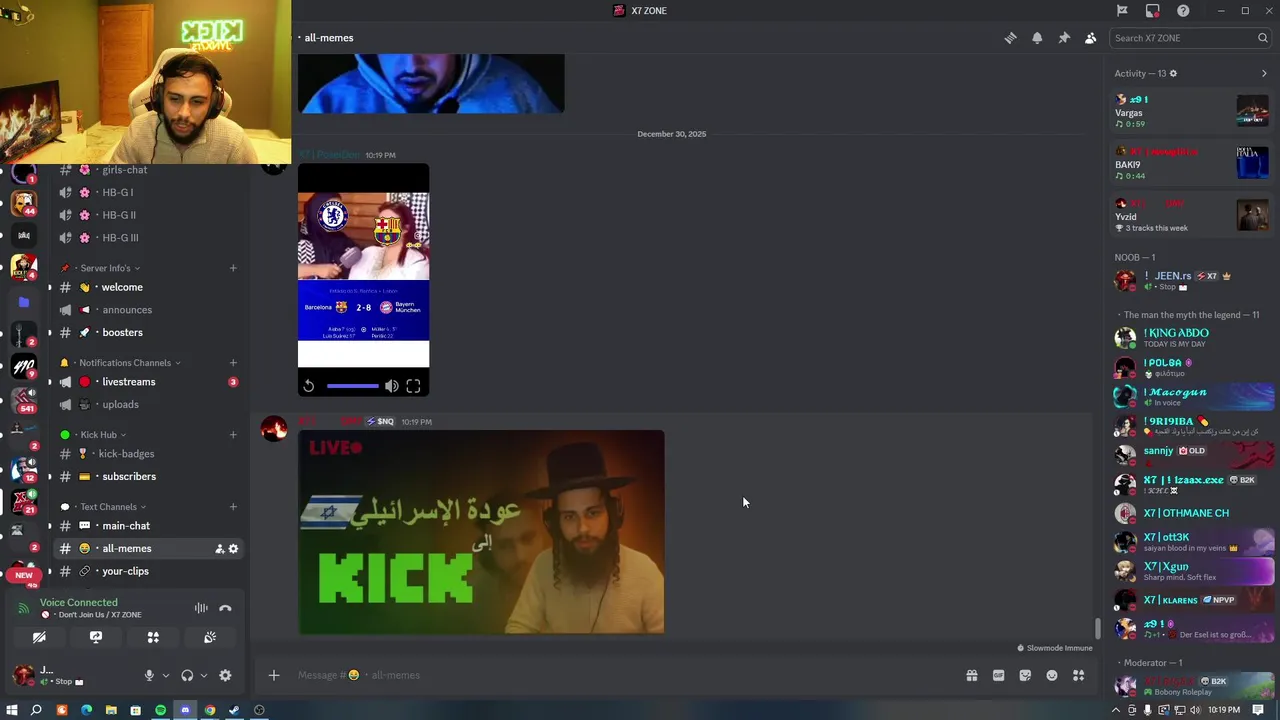This screenshot has height=720, width=1280.
Task: Open the soundboard in voice panel
Action: click(x=210, y=637)
